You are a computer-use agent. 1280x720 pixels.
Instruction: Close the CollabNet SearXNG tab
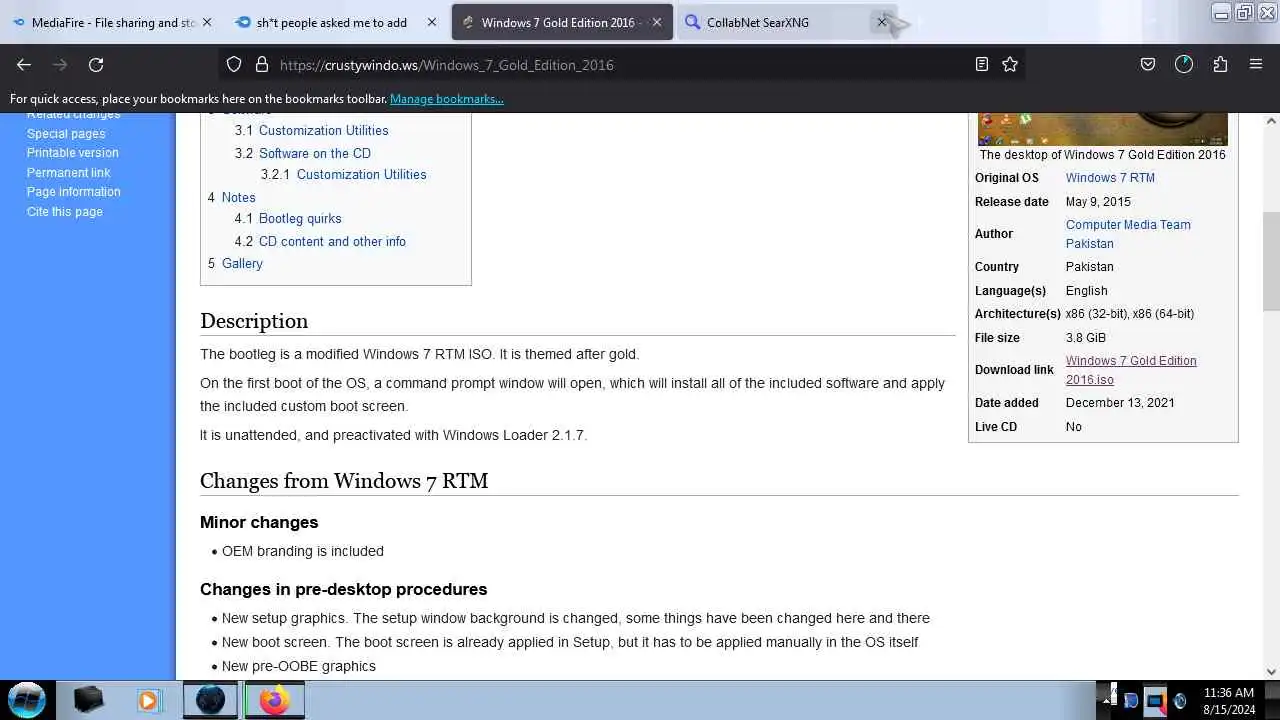(882, 22)
